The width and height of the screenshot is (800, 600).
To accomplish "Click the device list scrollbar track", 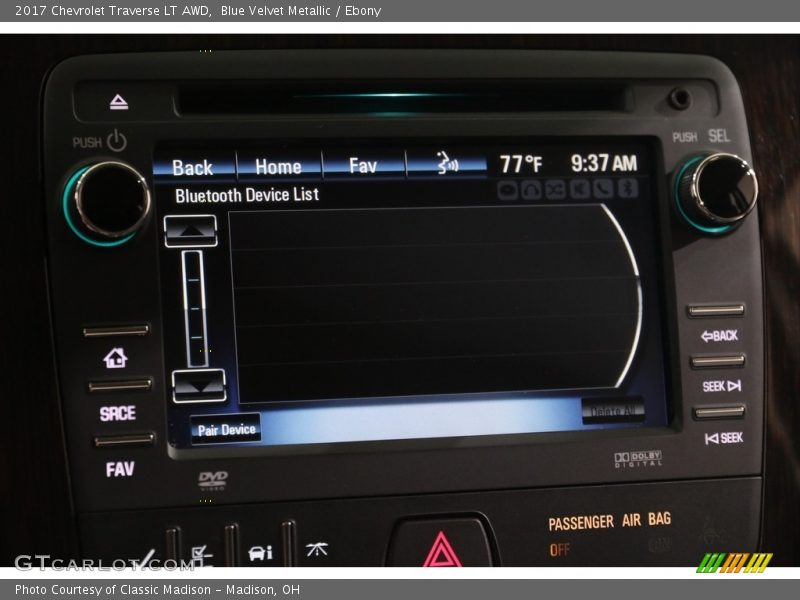I will (x=193, y=308).
